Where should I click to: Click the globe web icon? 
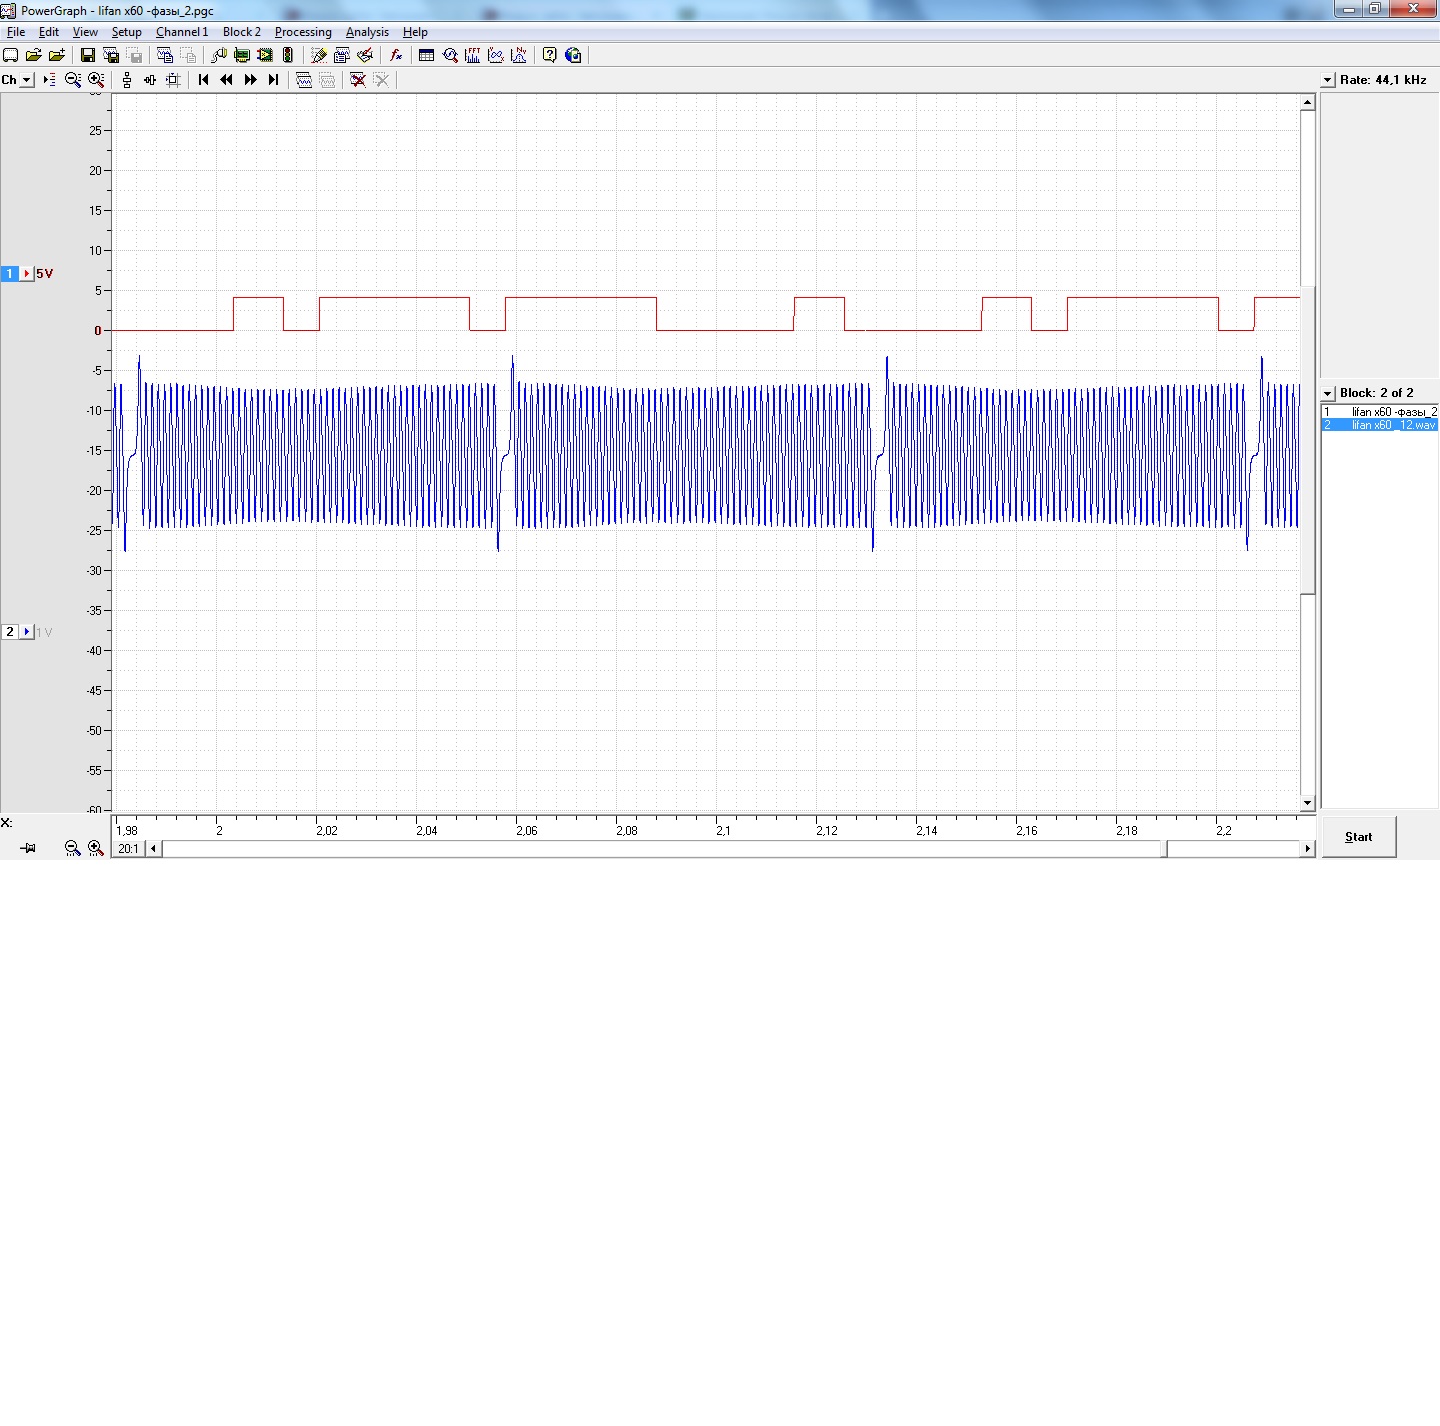click(x=573, y=56)
